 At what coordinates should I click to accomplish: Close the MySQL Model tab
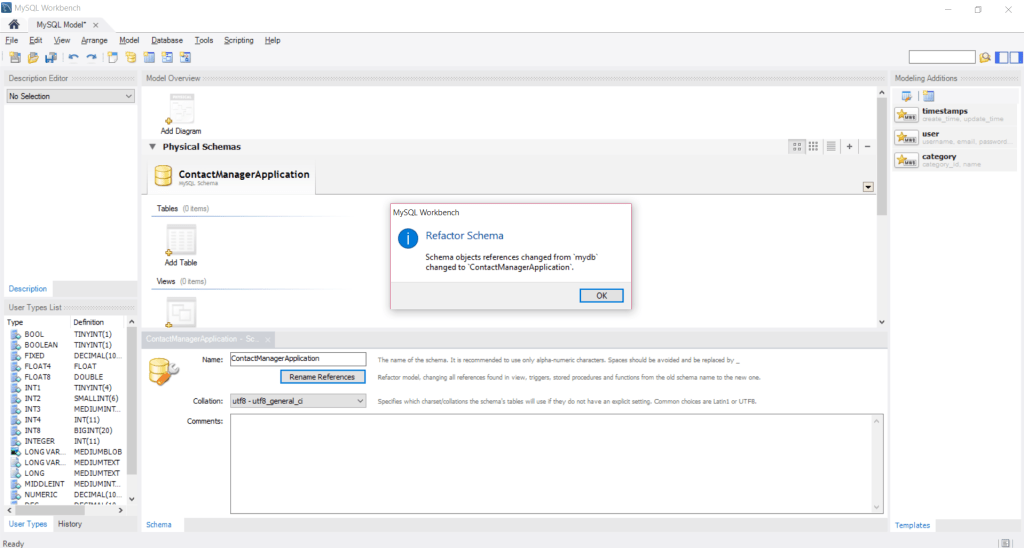pos(95,25)
